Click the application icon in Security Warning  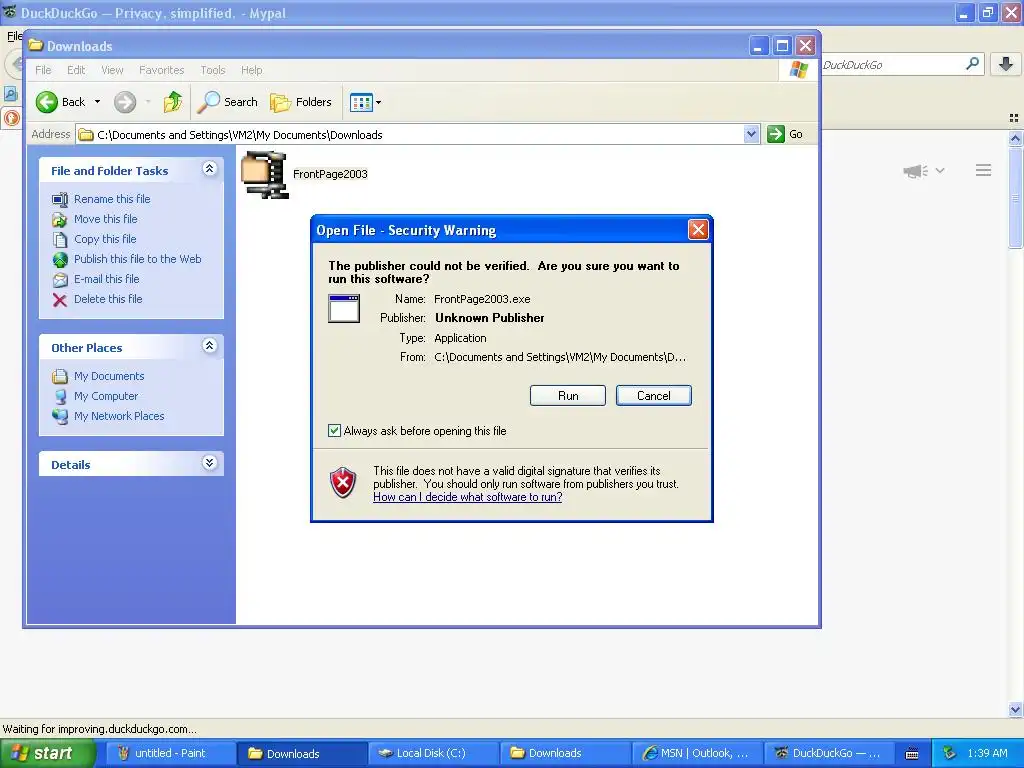coord(344,308)
